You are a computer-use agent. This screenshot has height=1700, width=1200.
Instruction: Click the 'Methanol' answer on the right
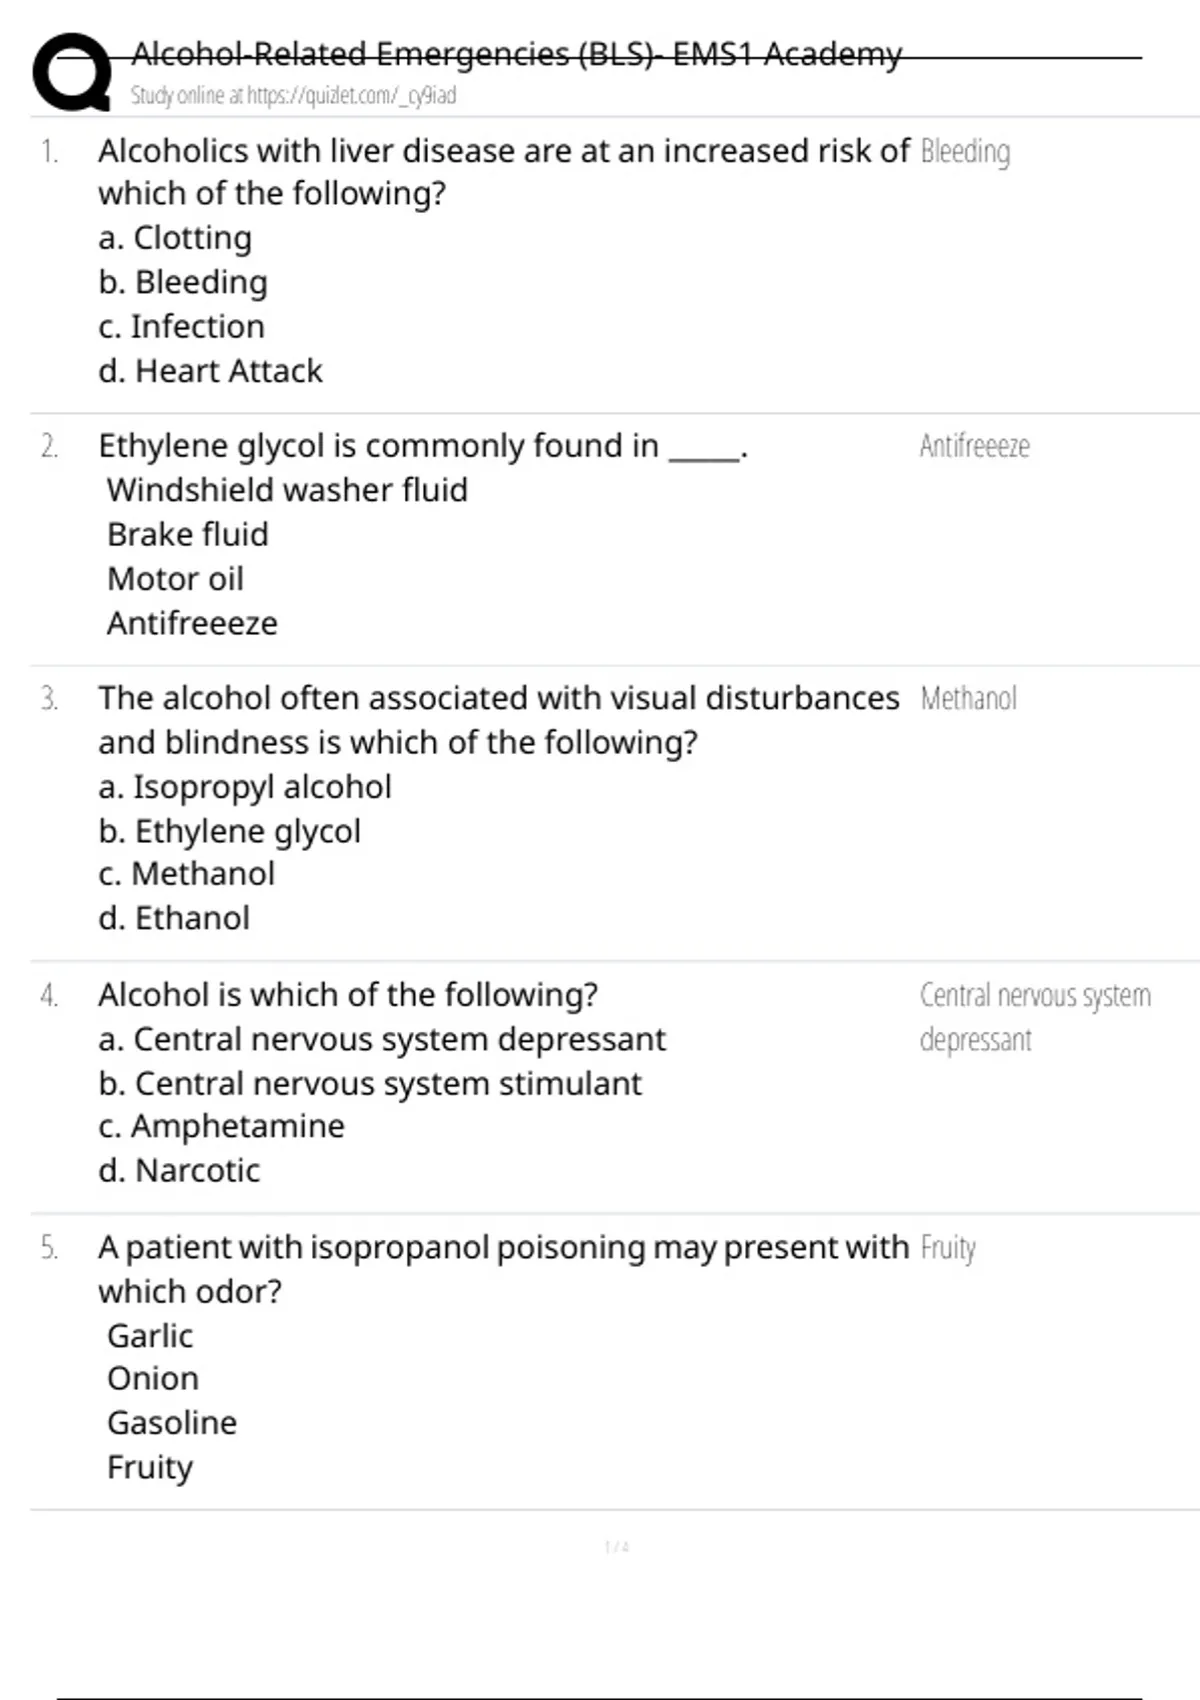click(968, 698)
